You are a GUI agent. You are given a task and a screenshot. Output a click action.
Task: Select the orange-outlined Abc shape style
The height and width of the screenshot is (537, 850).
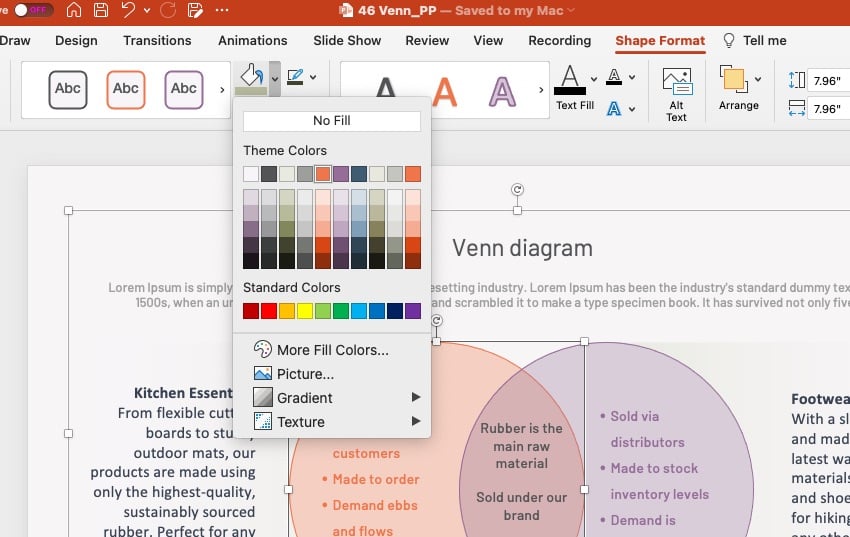(x=126, y=89)
